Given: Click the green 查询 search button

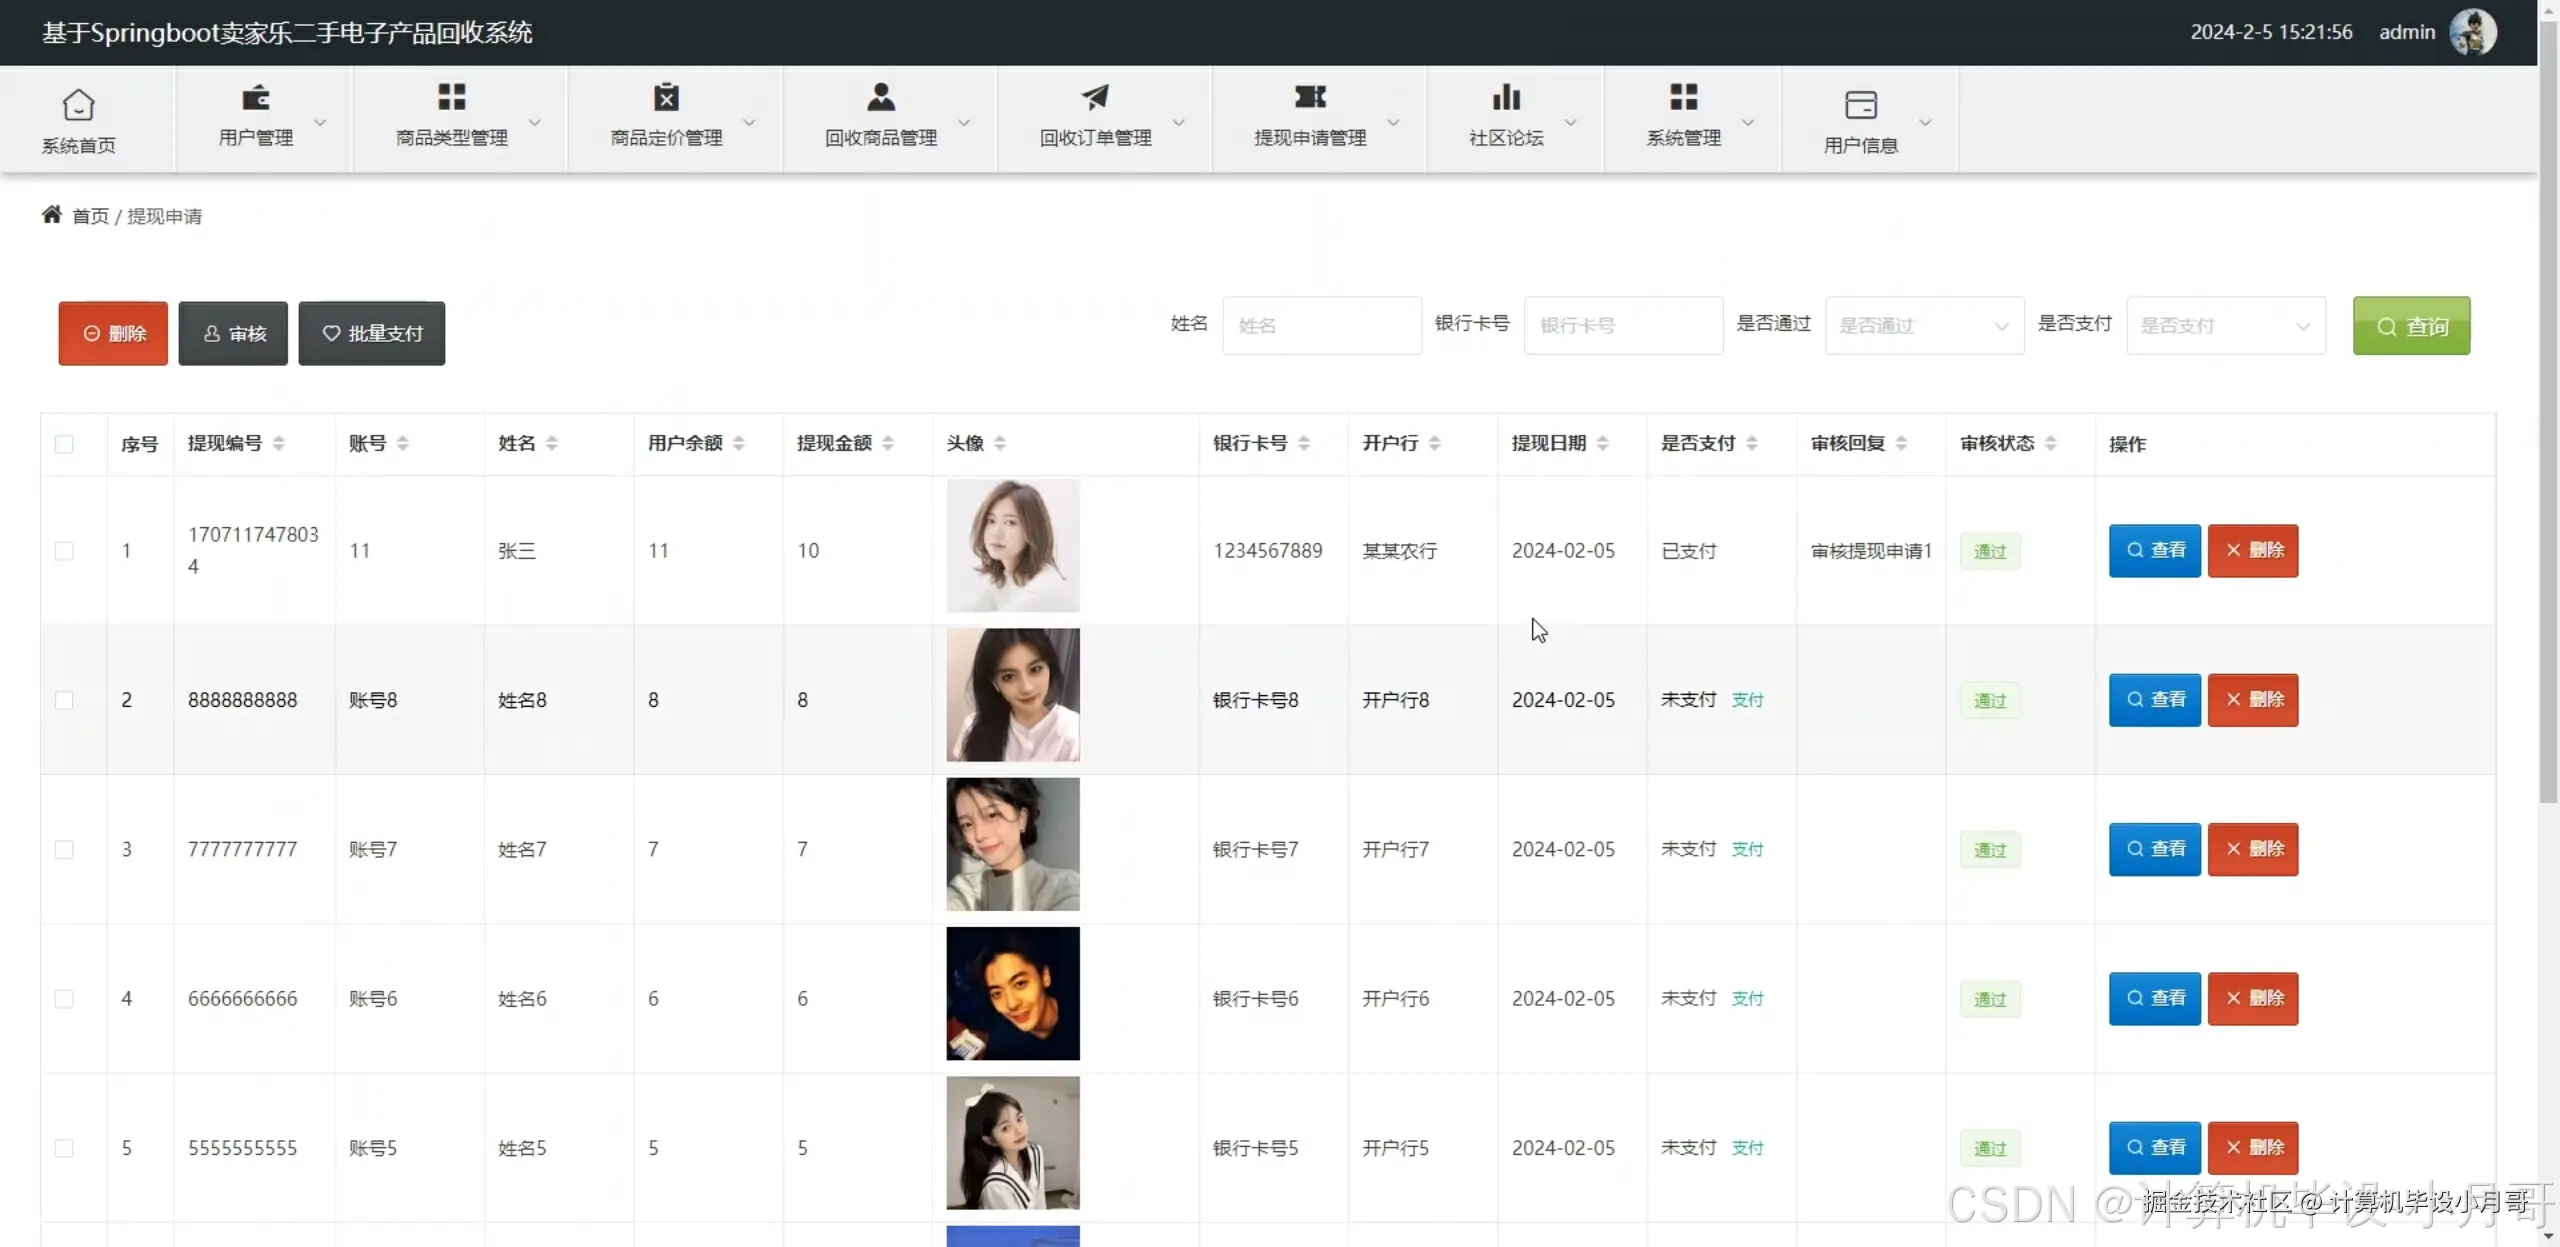Looking at the screenshot, I should coord(2411,326).
